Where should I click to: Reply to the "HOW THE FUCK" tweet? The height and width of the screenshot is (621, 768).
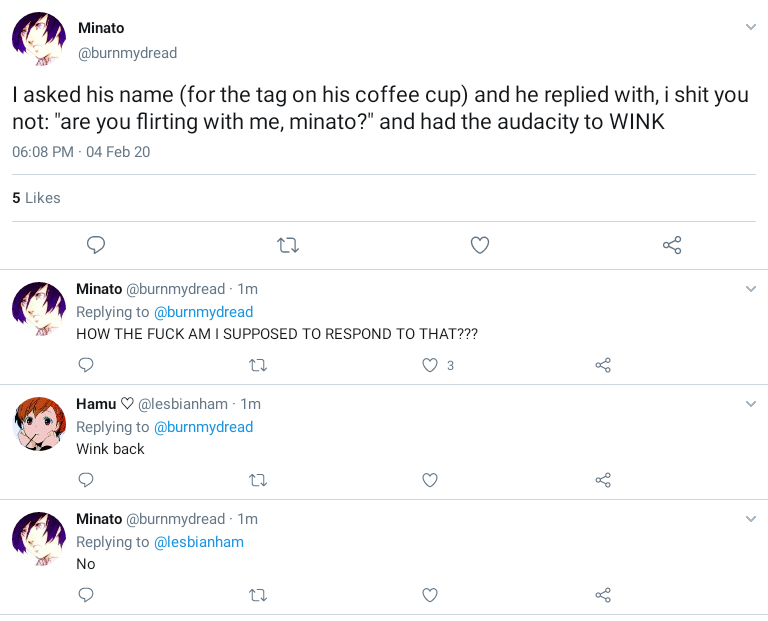tap(86, 365)
